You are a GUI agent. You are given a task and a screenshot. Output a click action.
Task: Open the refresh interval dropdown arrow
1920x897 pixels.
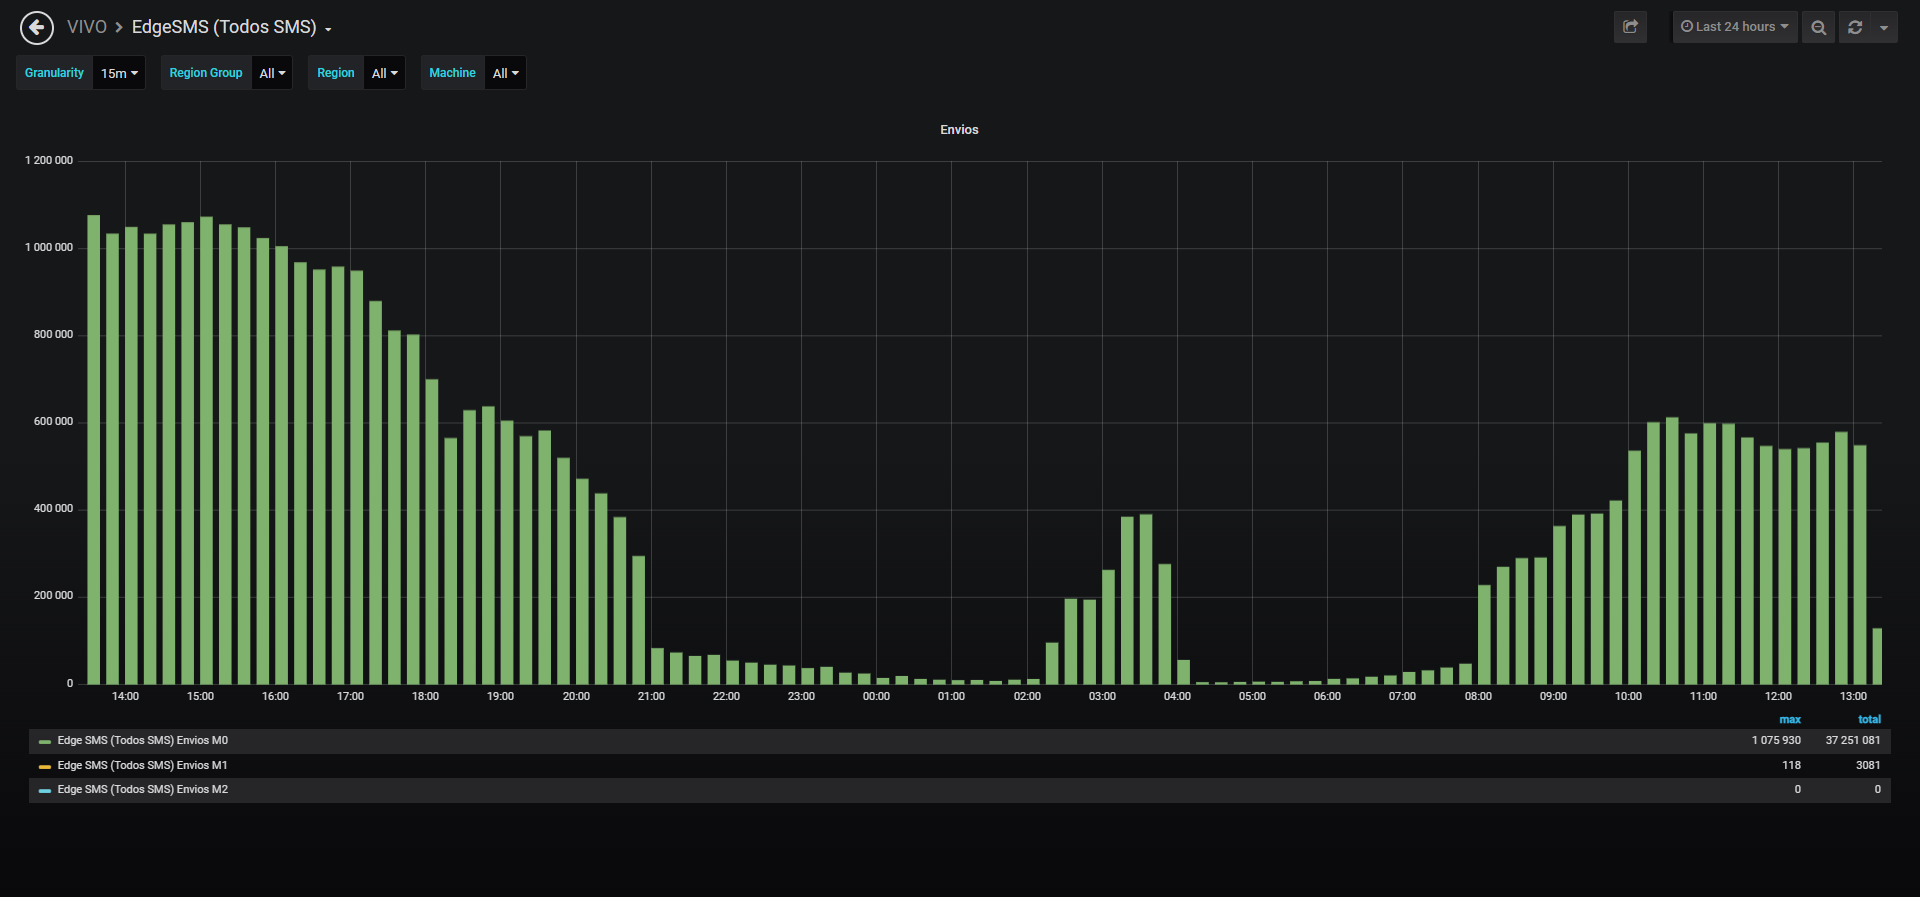[x=1884, y=27]
